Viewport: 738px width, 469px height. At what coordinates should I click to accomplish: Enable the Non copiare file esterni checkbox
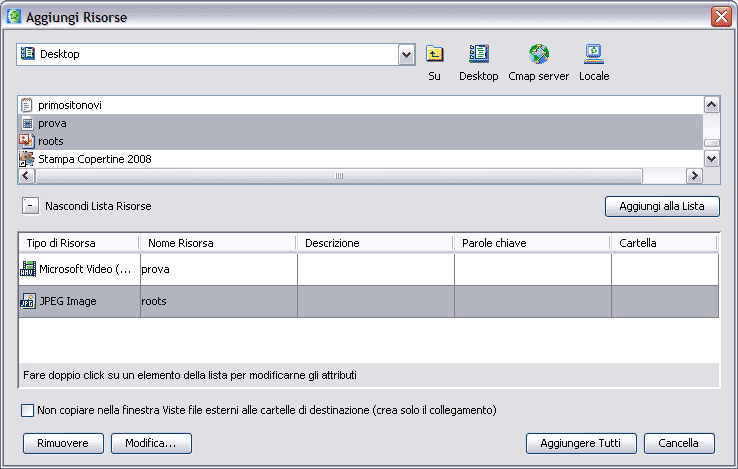[27, 410]
